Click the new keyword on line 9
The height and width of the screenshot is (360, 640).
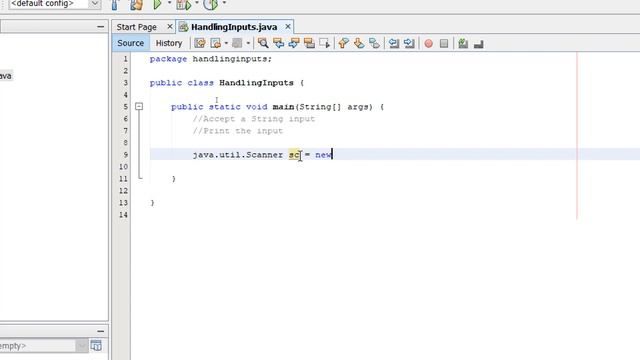[323, 155]
